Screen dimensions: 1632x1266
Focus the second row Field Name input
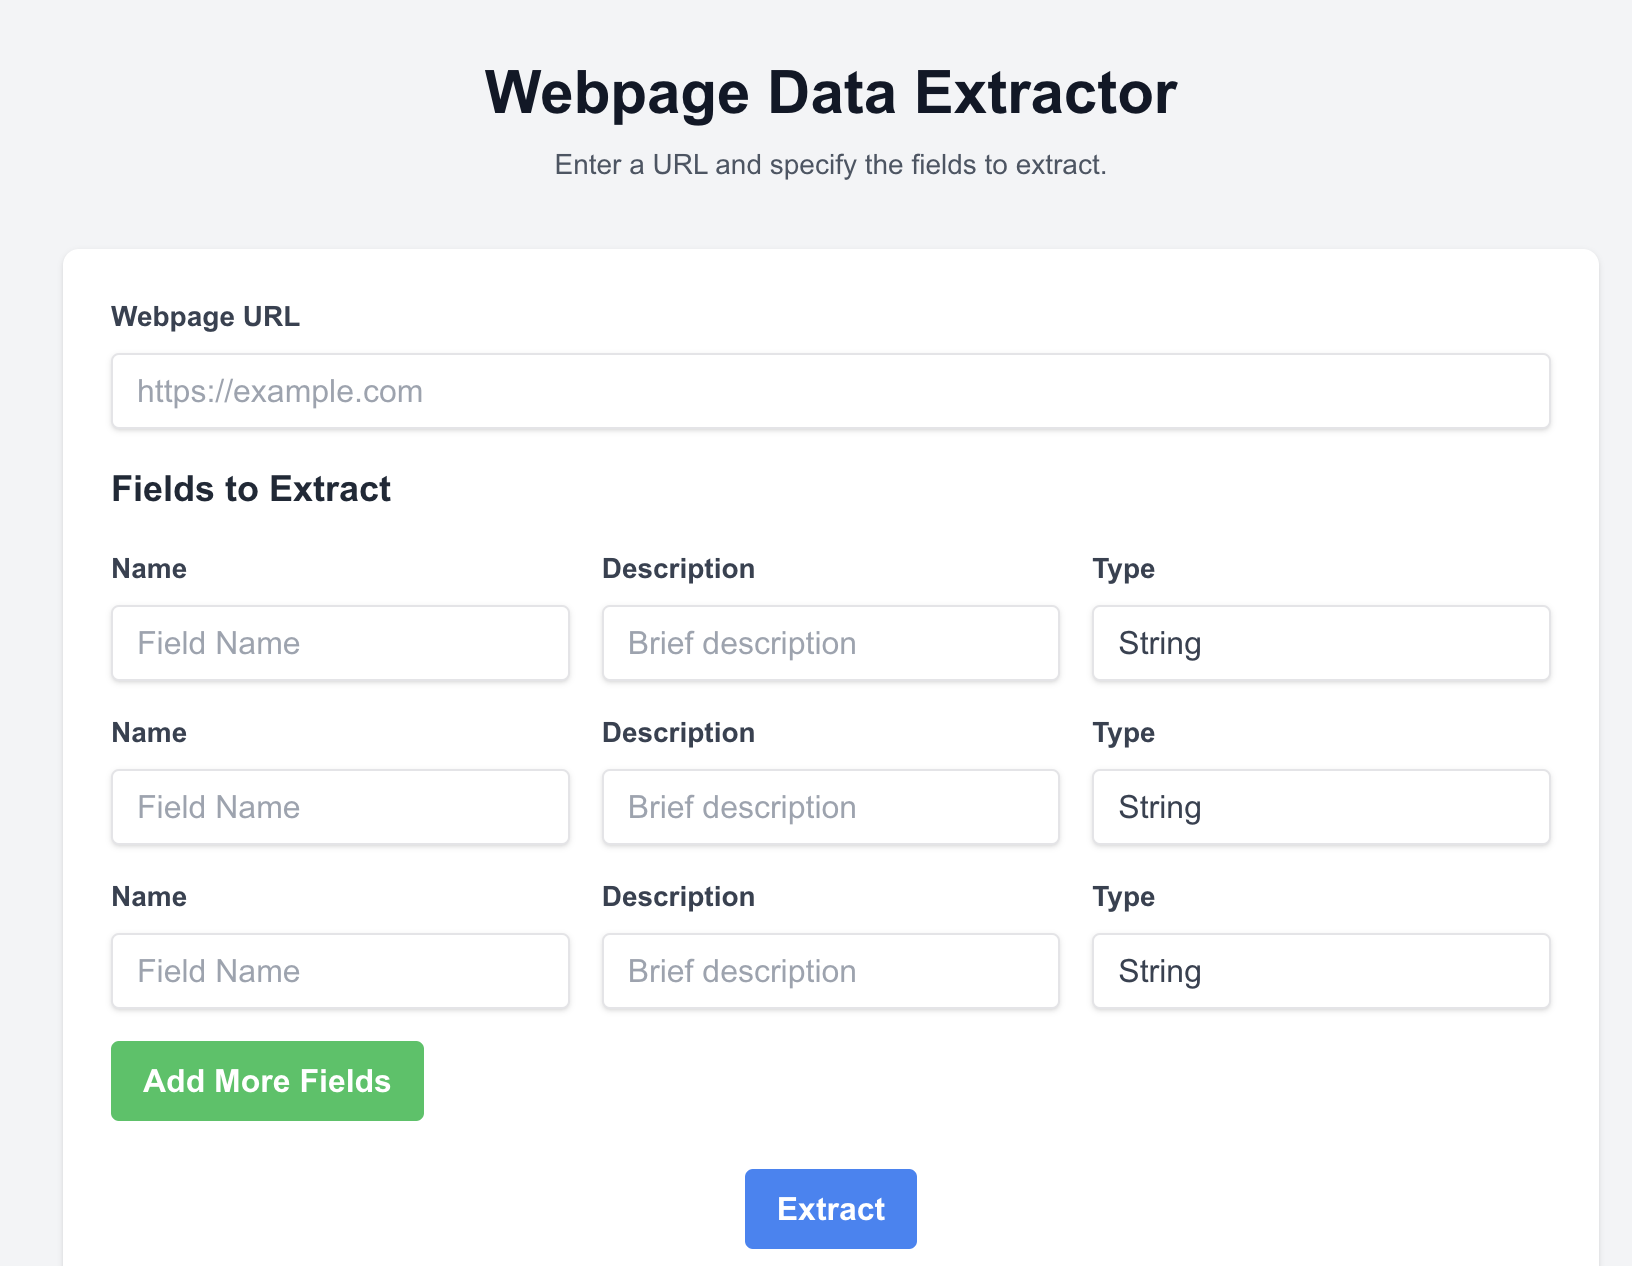(x=340, y=807)
